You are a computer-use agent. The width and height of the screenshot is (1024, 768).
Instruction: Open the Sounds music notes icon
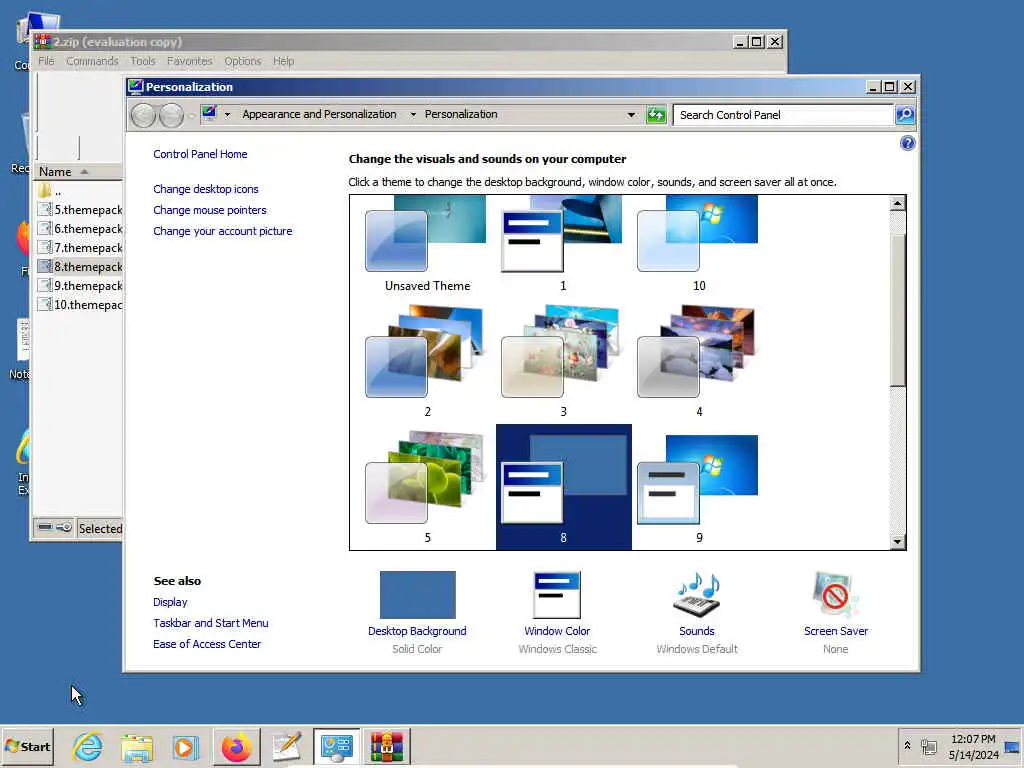[697, 595]
